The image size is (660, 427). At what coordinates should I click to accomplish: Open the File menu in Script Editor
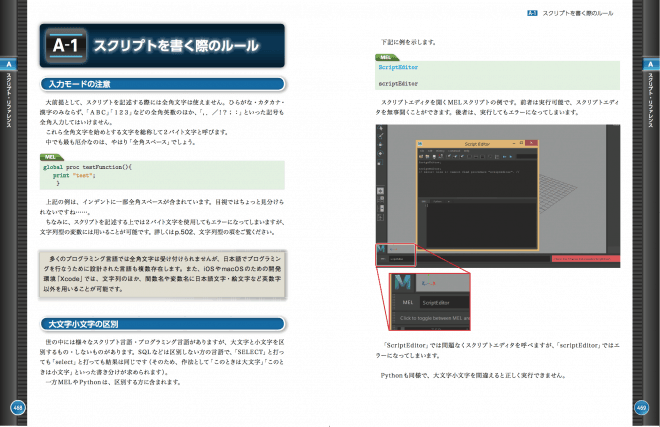click(x=421, y=150)
